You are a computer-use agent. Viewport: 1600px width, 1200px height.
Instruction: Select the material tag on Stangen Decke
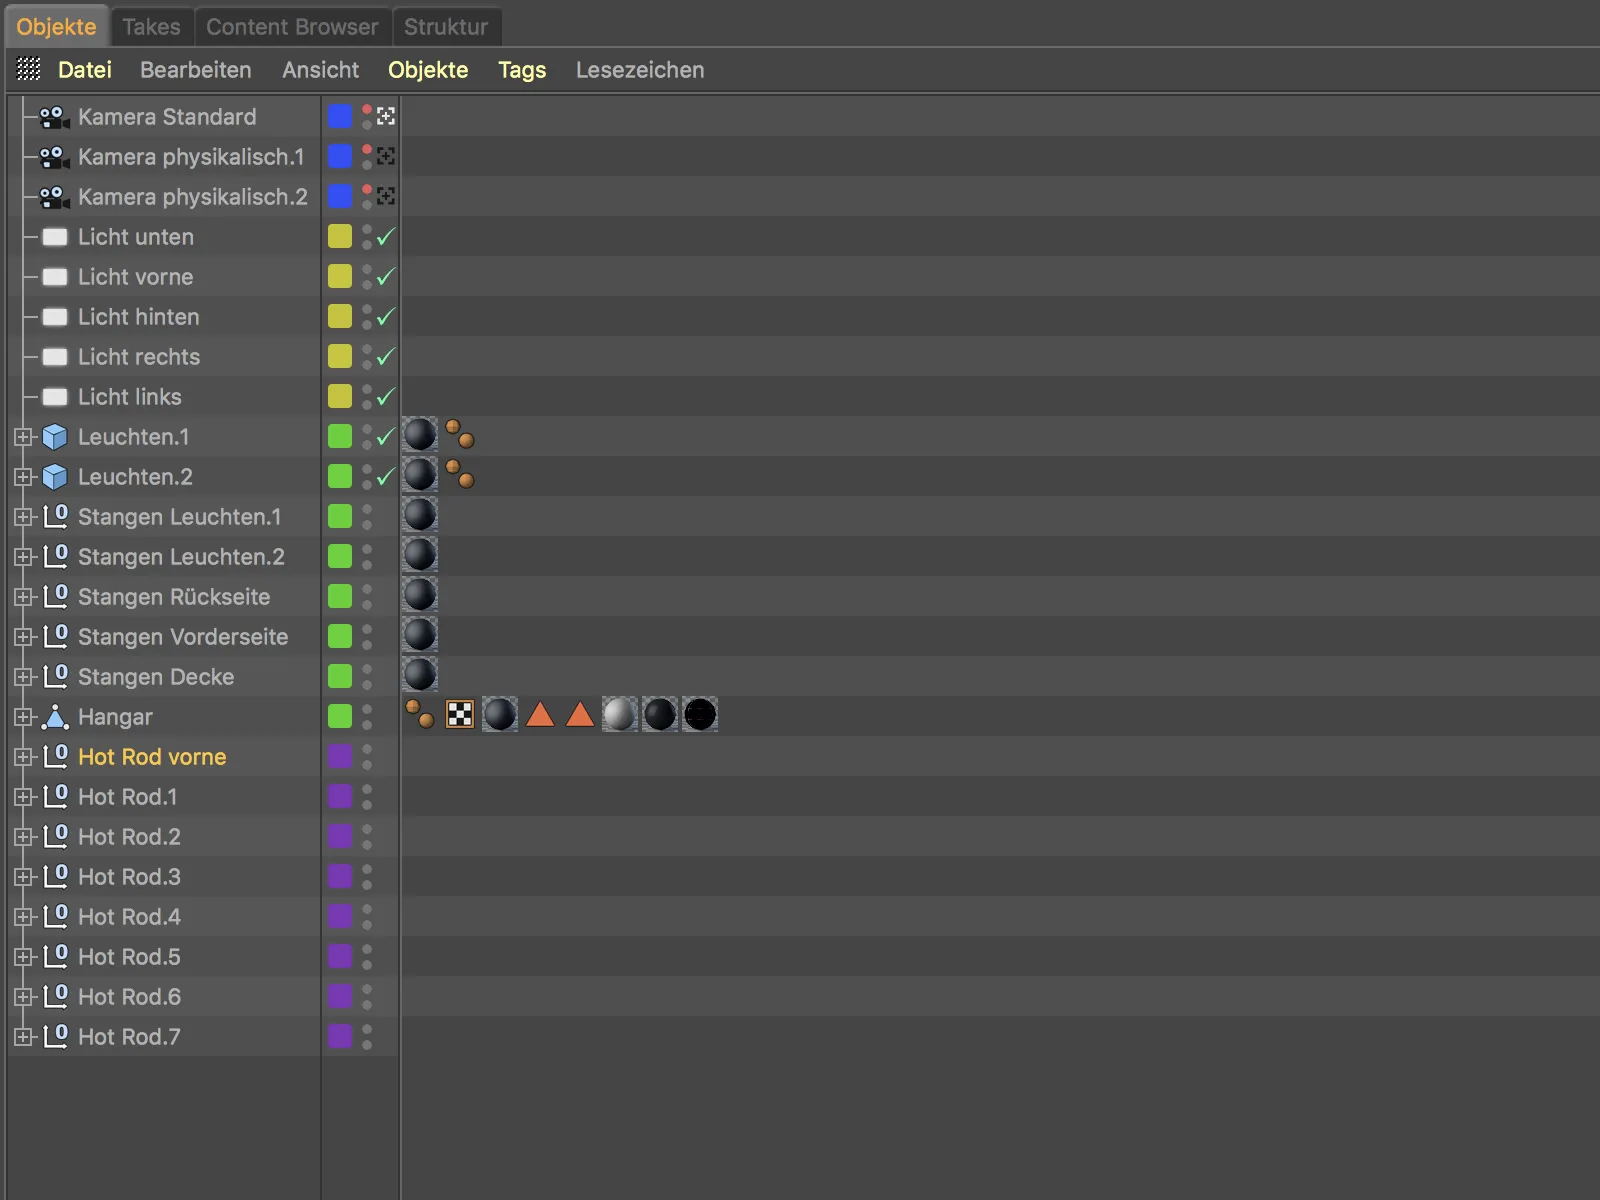point(420,675)
